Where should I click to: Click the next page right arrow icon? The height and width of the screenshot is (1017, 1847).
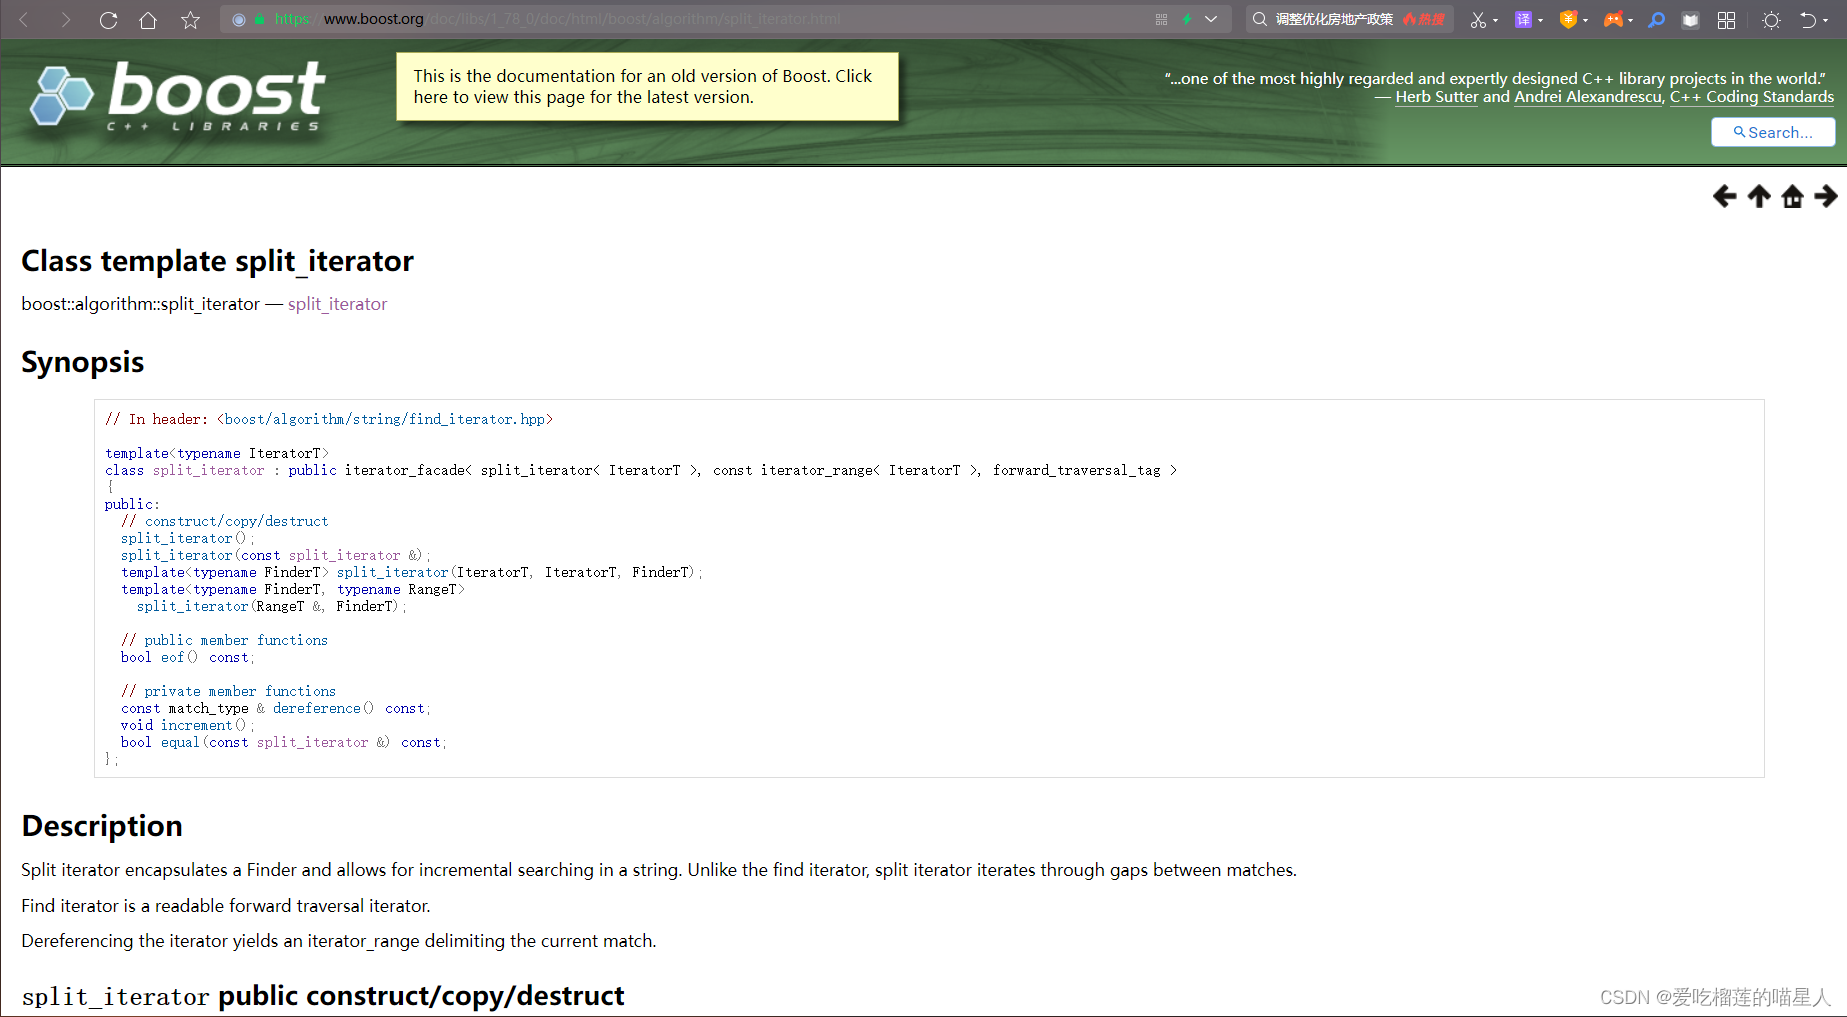(1825, 196)
